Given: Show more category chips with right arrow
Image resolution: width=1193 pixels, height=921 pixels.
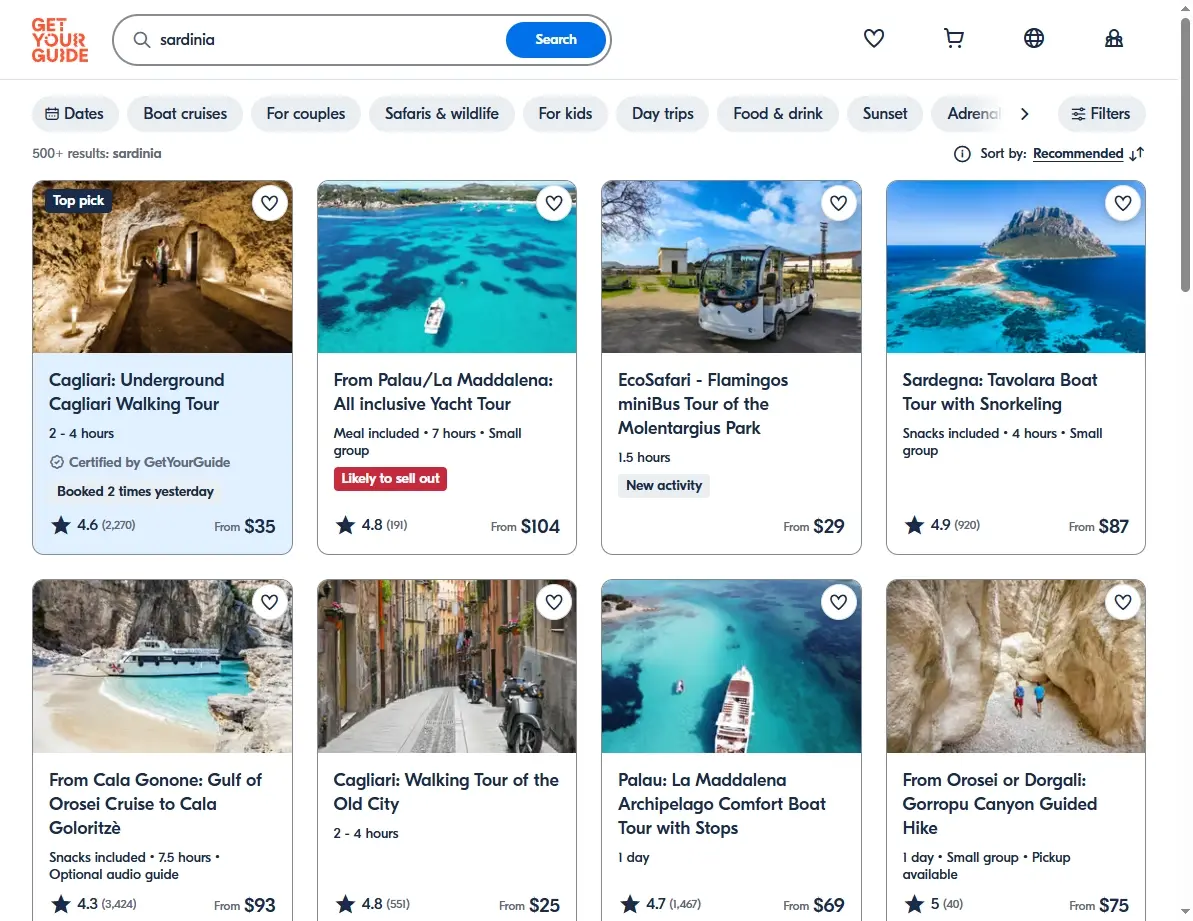Looking at the screenshot, I should 1025,113.
